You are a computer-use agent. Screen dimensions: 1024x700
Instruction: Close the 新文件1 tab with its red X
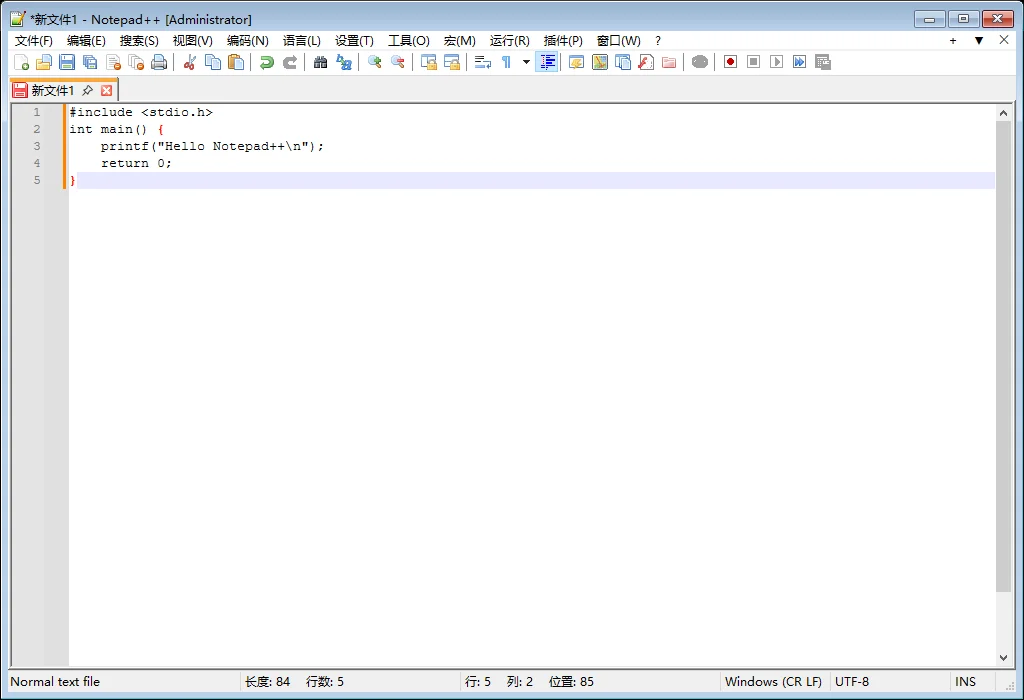(106, 90)
